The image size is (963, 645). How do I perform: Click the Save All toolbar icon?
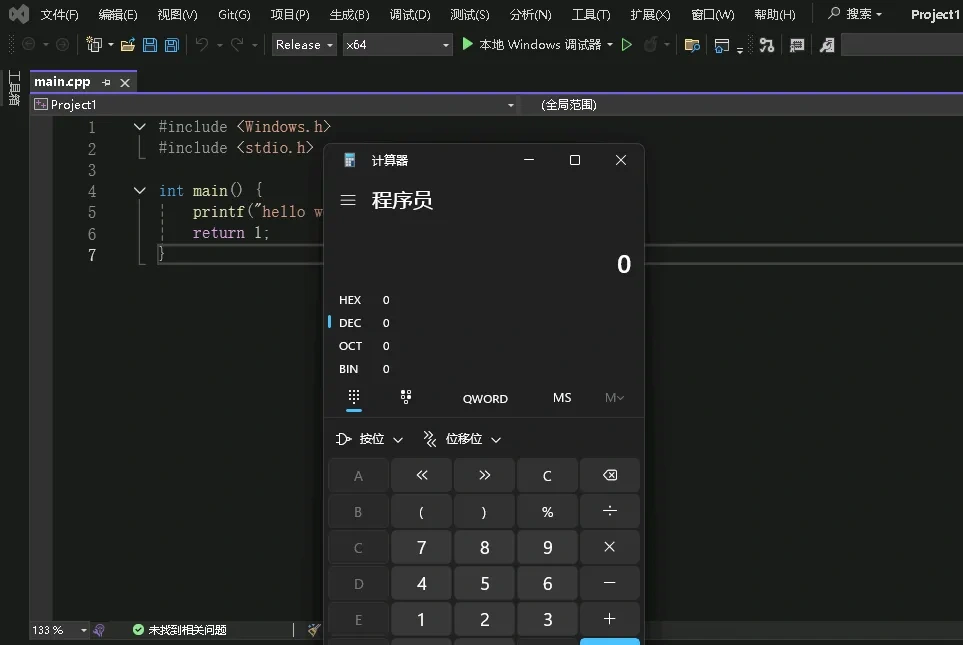click(172, 44)
